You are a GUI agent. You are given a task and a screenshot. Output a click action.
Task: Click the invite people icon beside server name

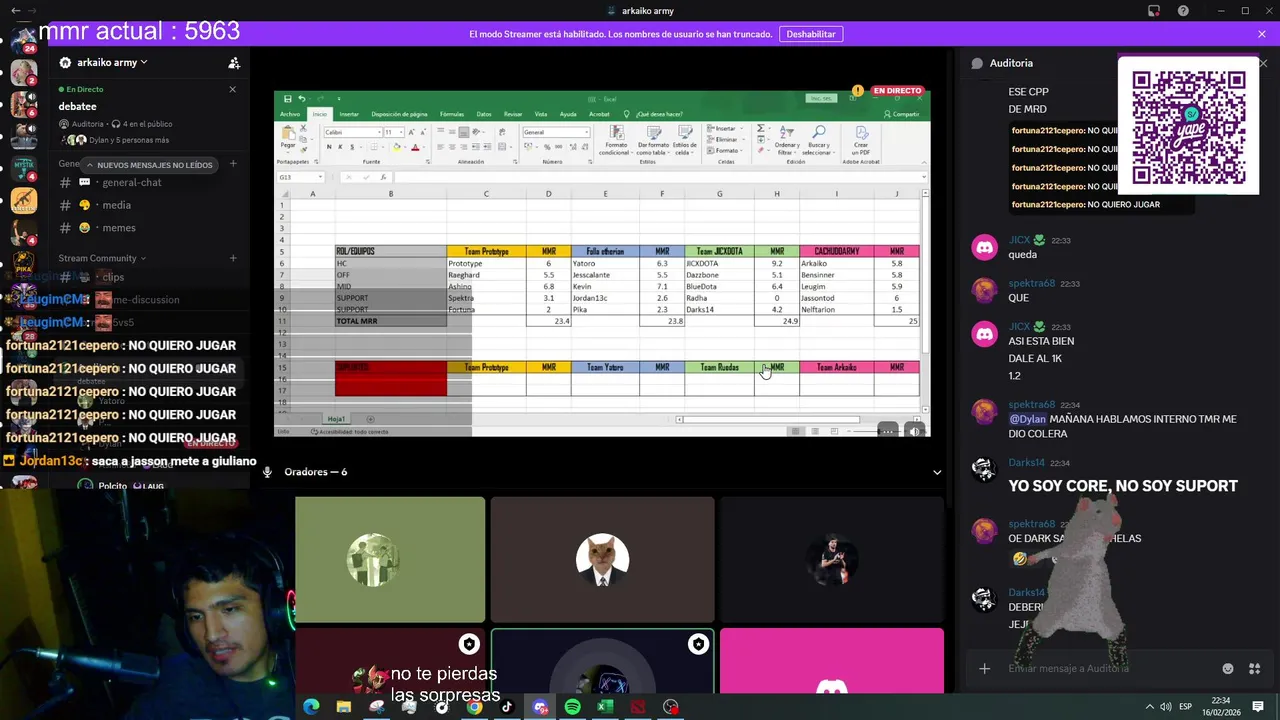[234, 63]
